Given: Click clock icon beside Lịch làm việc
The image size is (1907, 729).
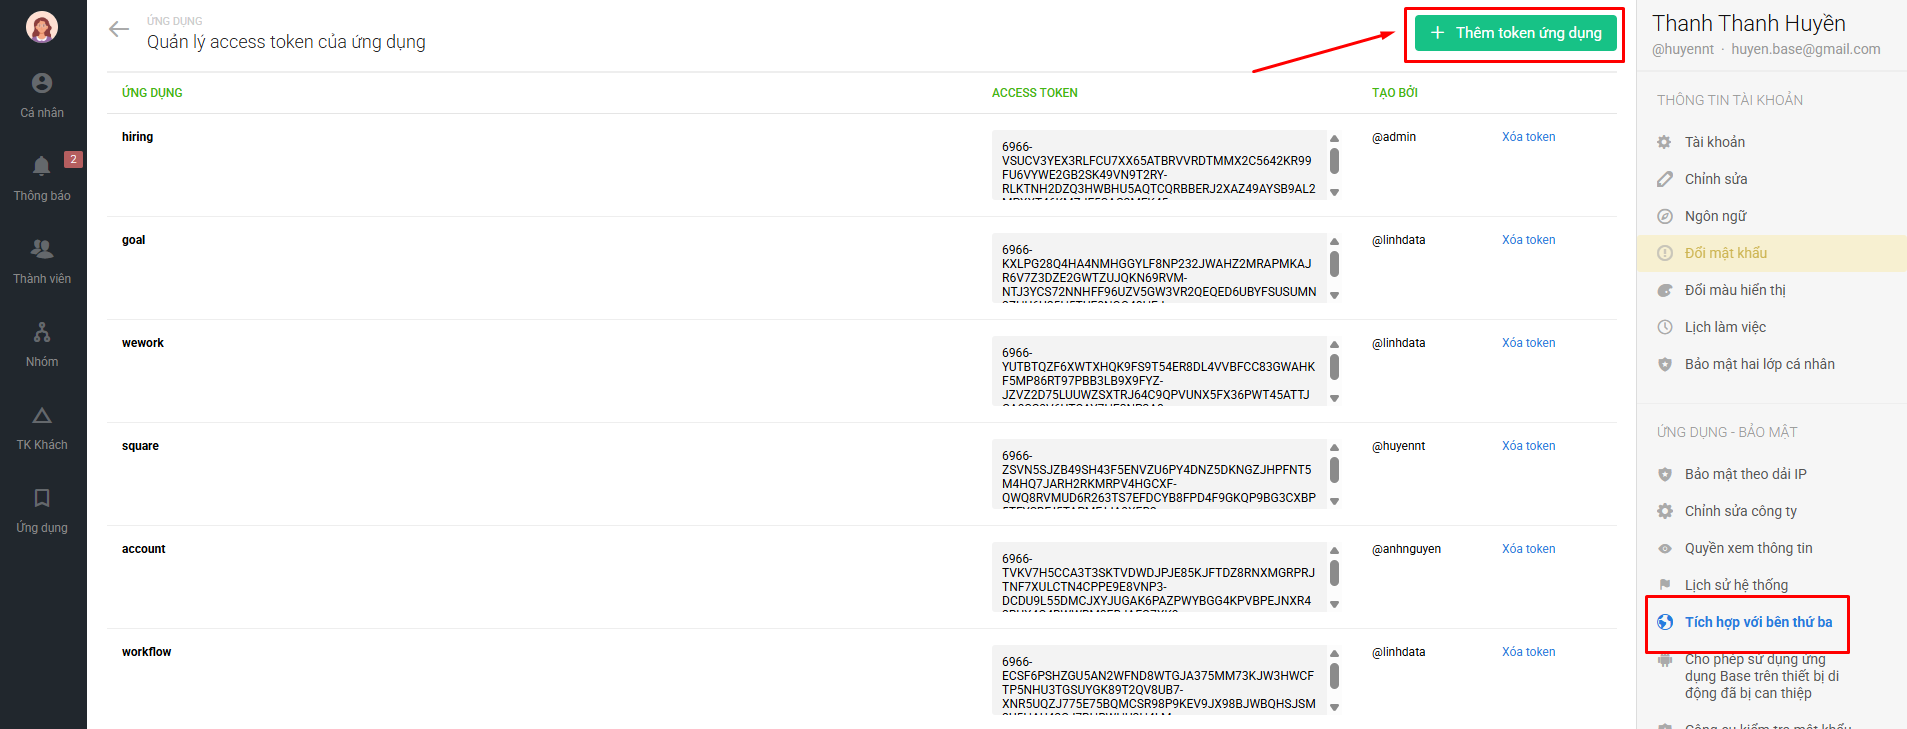Looking at the screenshot, I should pos(1665,327).
